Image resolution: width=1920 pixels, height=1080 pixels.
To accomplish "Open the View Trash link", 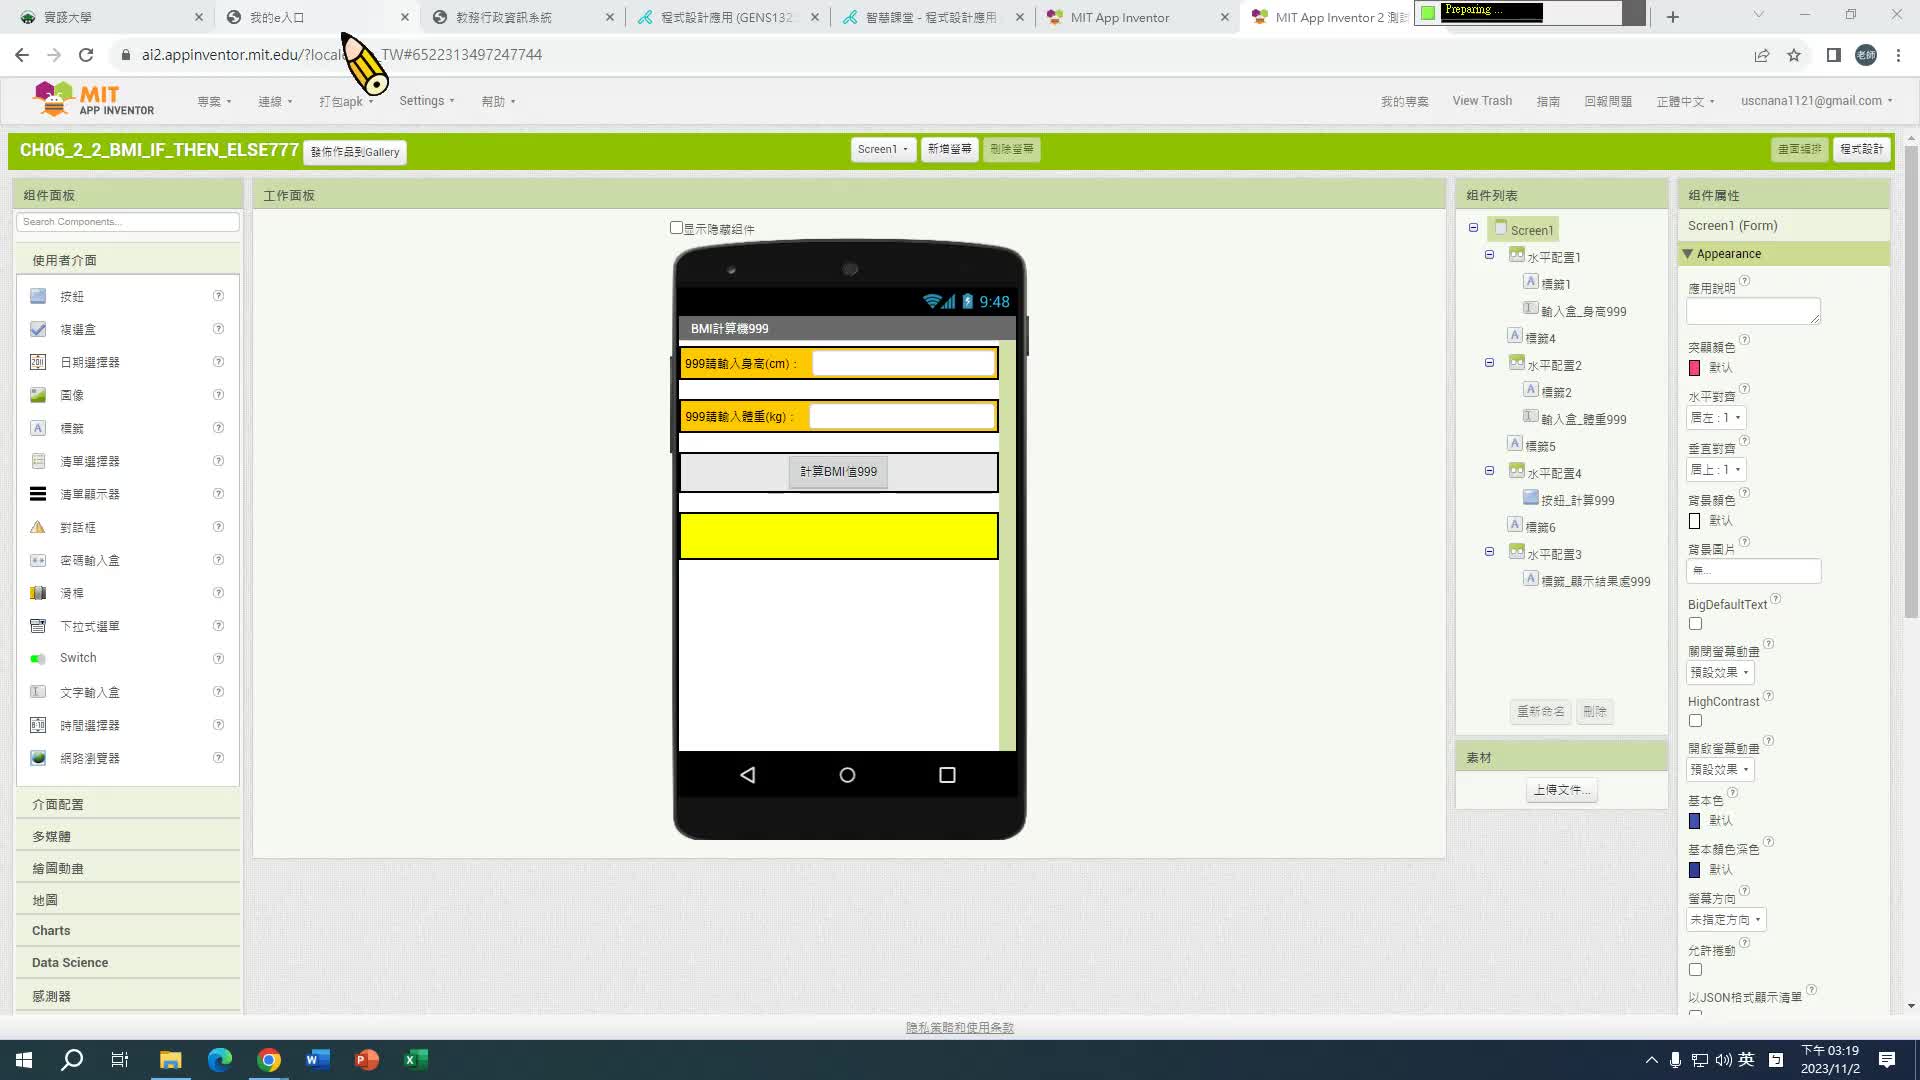I will pos(1482,101).
